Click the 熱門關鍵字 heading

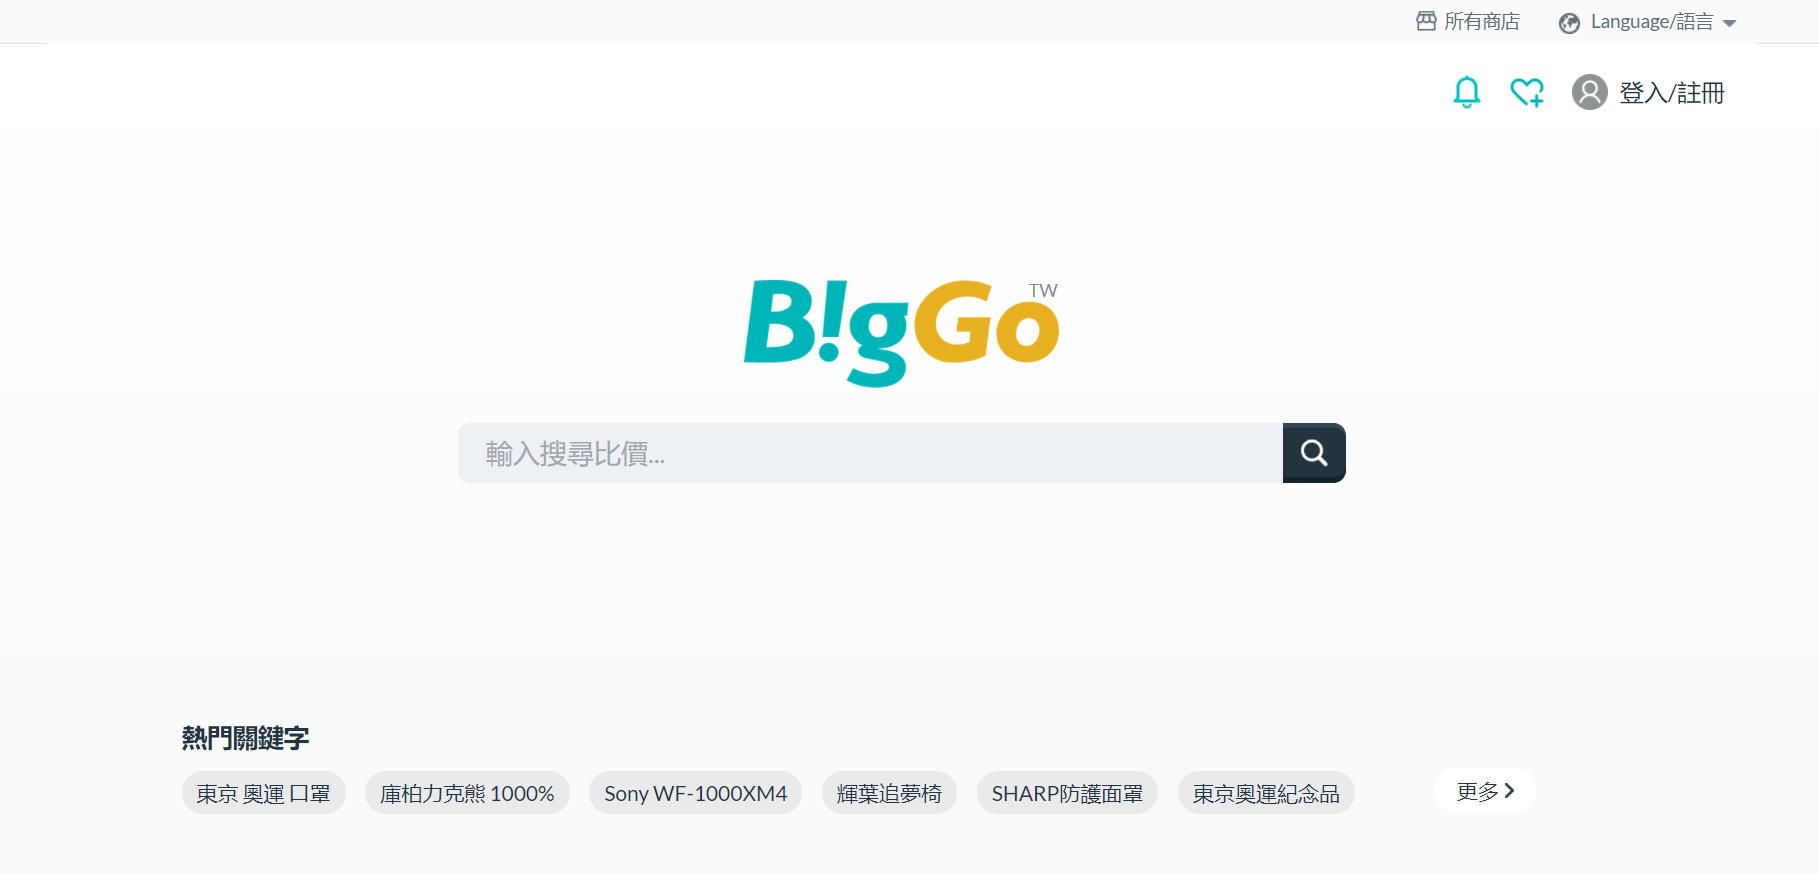[245, 738]
